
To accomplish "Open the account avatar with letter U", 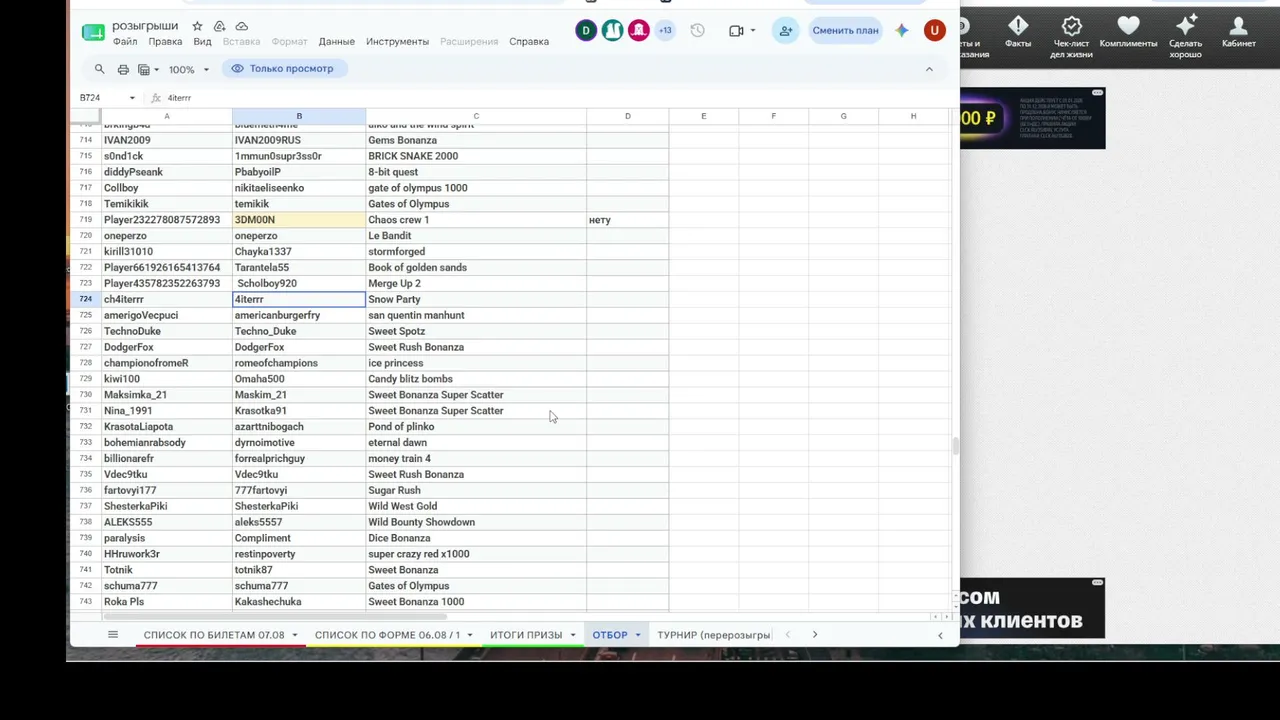I will [934, 30].
